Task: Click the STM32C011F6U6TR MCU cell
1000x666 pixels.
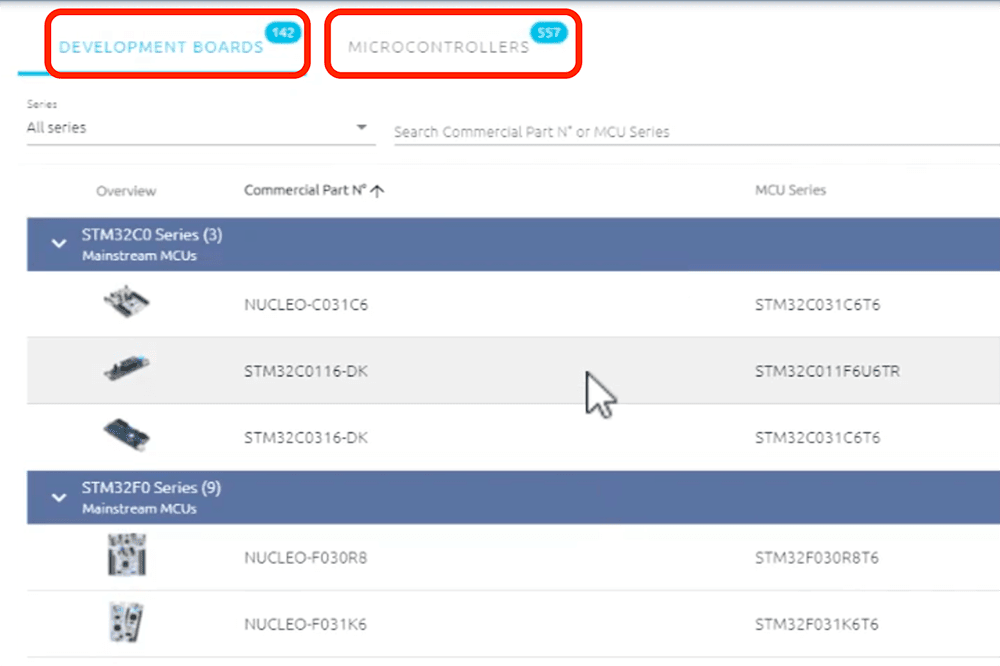Action: click(x=827, y=371)
